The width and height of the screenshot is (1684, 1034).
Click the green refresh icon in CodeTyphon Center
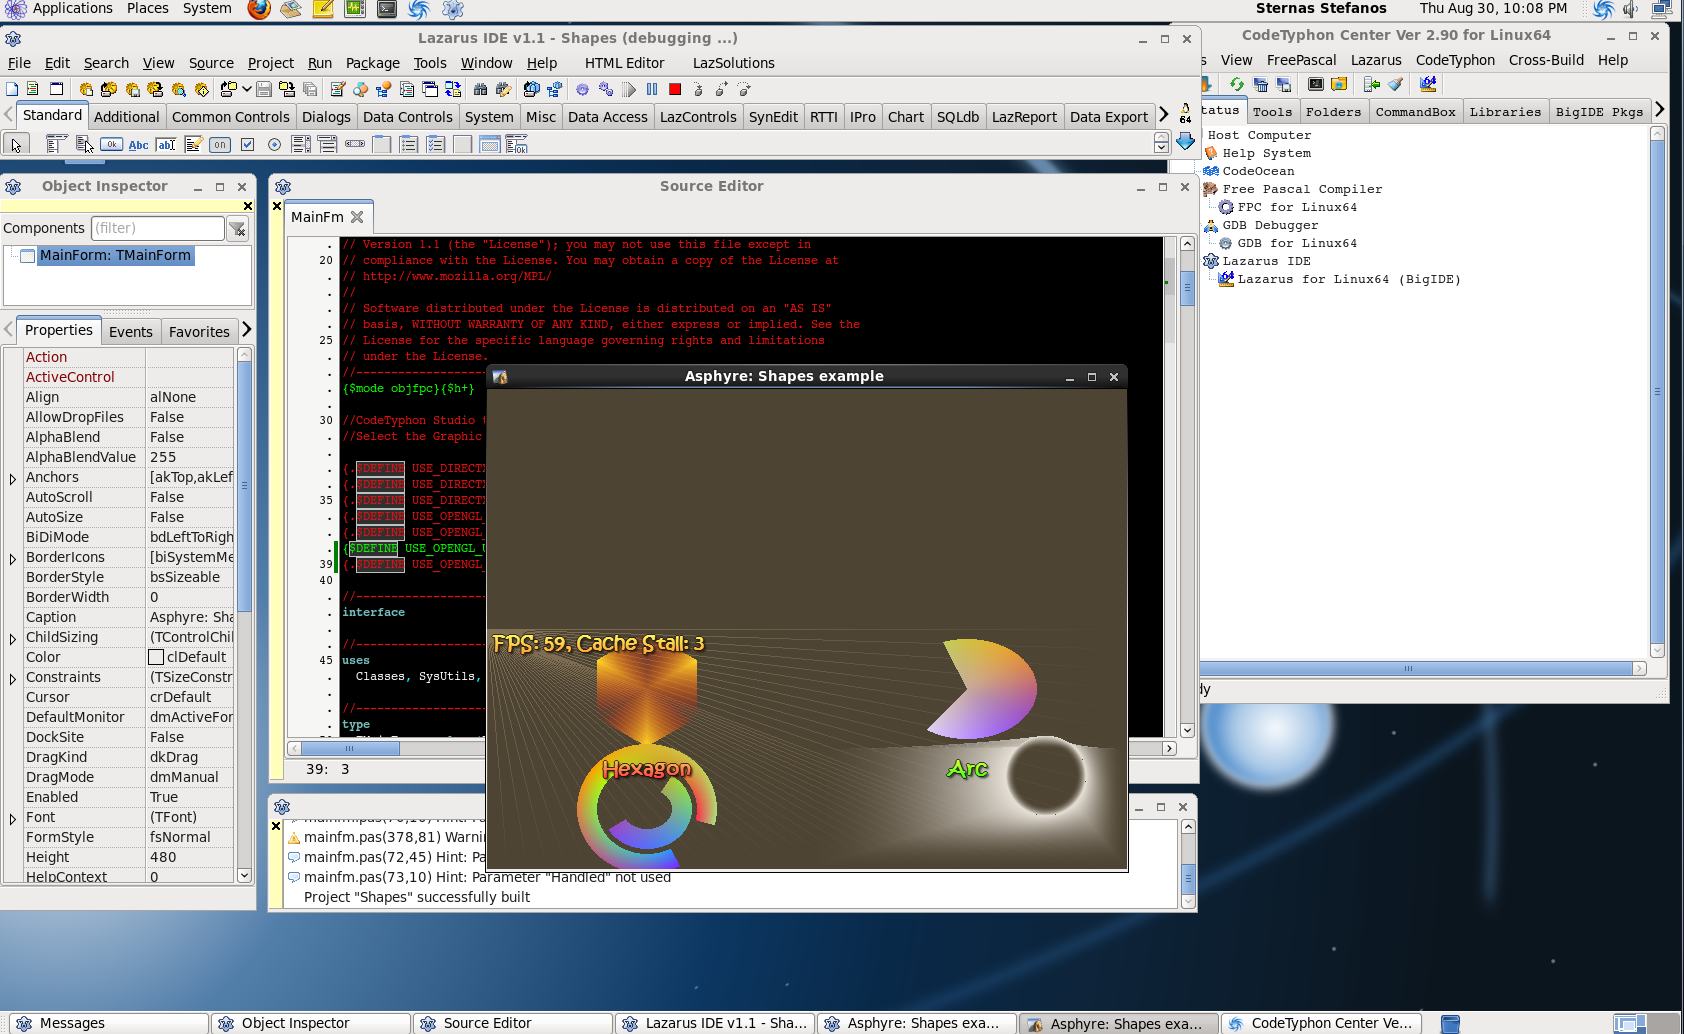click(1237, 84)
